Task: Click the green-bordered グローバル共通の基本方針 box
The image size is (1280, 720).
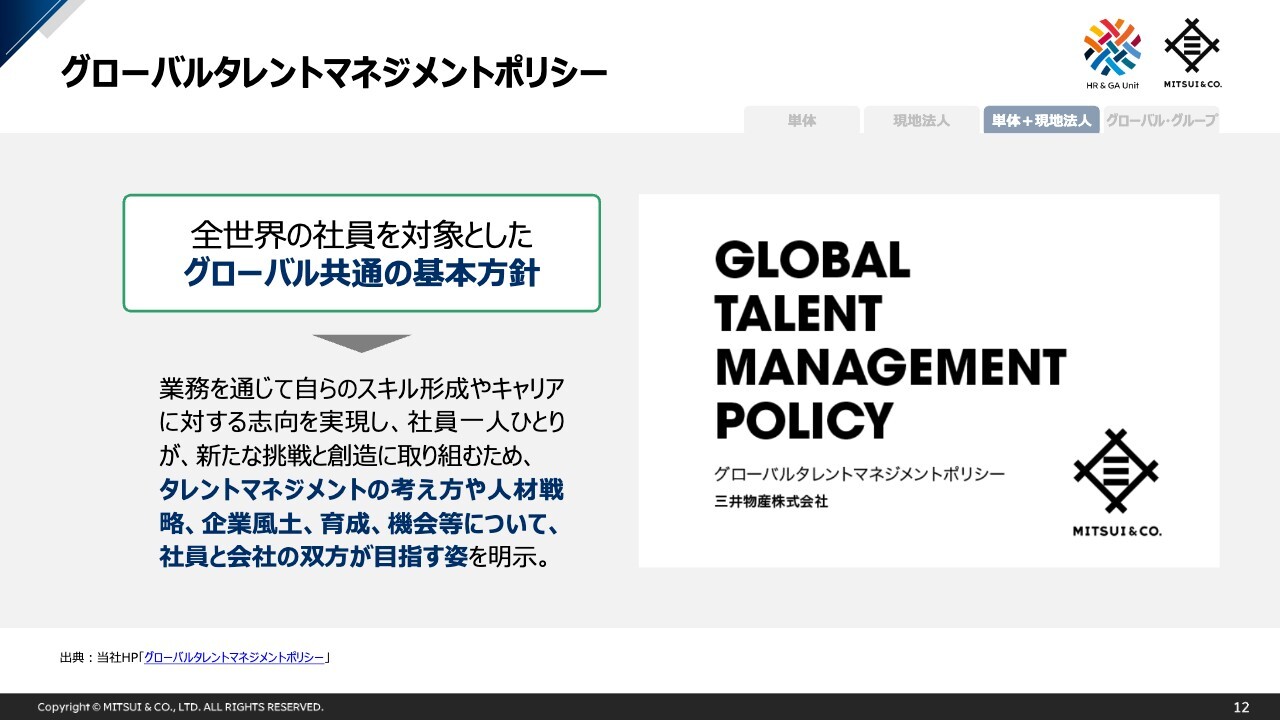Action: (x=361, y=253)
